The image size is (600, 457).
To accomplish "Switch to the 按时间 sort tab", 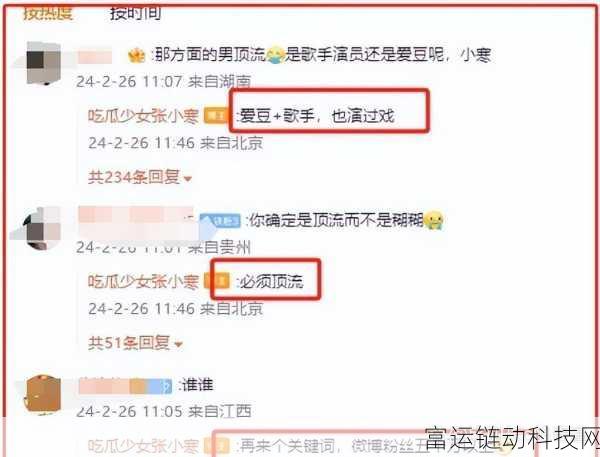I will coord(135,13).
